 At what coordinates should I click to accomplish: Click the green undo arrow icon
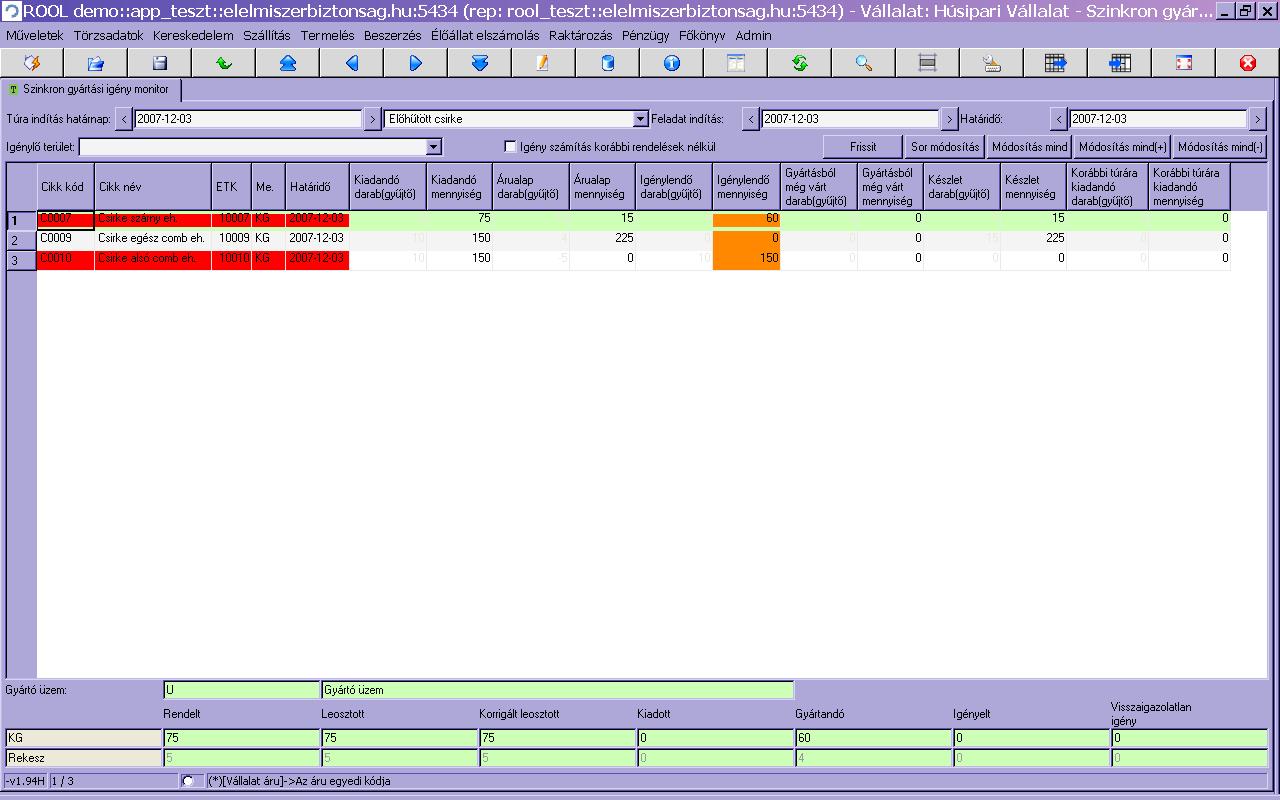tap(224, 63)
